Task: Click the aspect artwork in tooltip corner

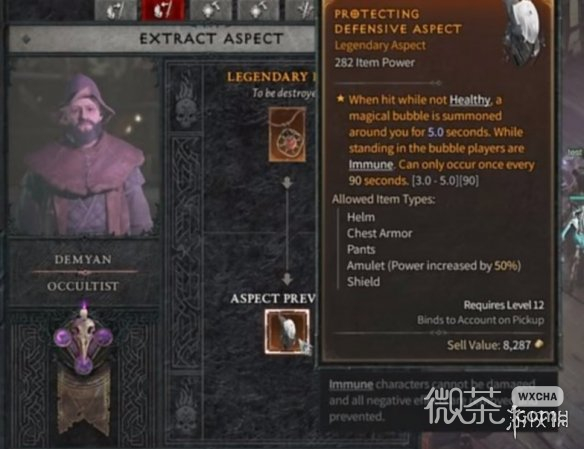Action: tap(522, 32)
